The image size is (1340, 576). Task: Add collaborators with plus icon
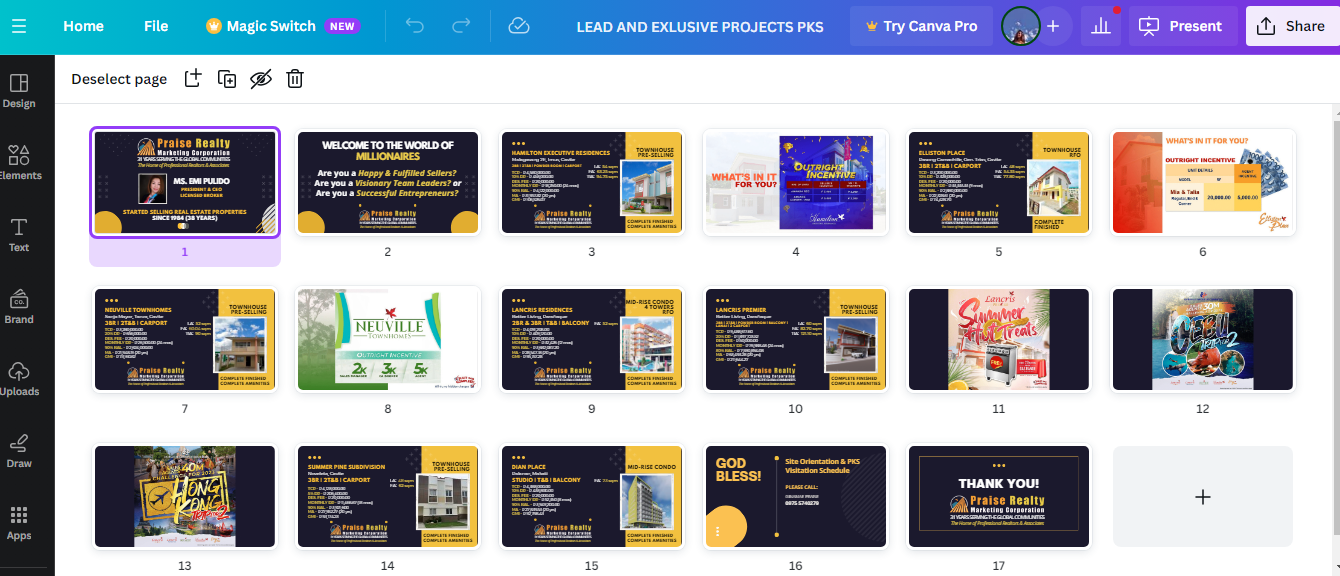[x=1053, y=26]
